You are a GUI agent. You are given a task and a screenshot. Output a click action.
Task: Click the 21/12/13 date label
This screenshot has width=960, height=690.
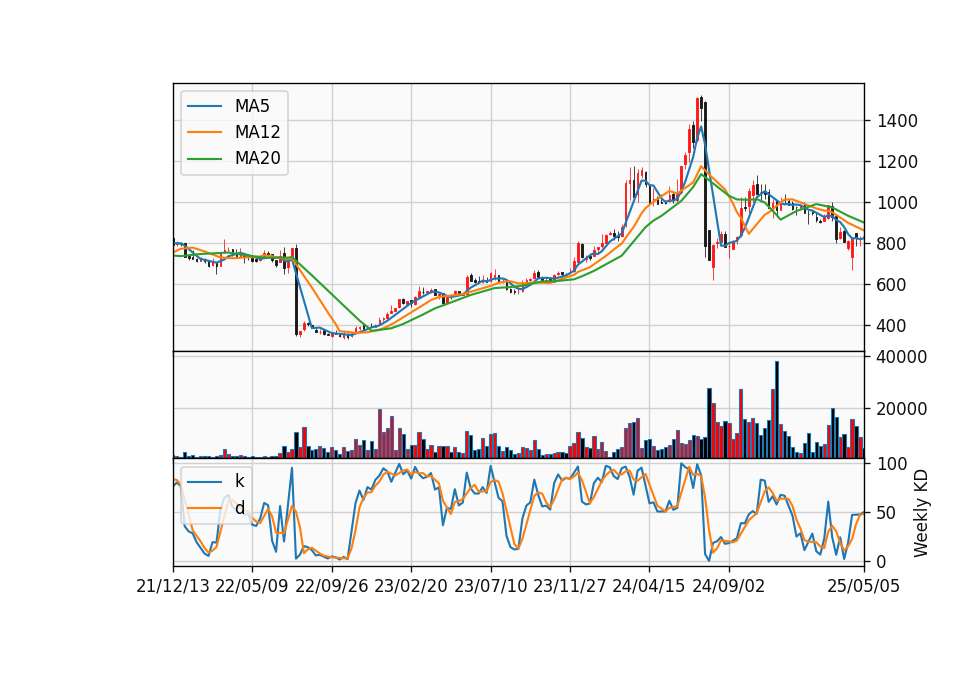[173, 587]
